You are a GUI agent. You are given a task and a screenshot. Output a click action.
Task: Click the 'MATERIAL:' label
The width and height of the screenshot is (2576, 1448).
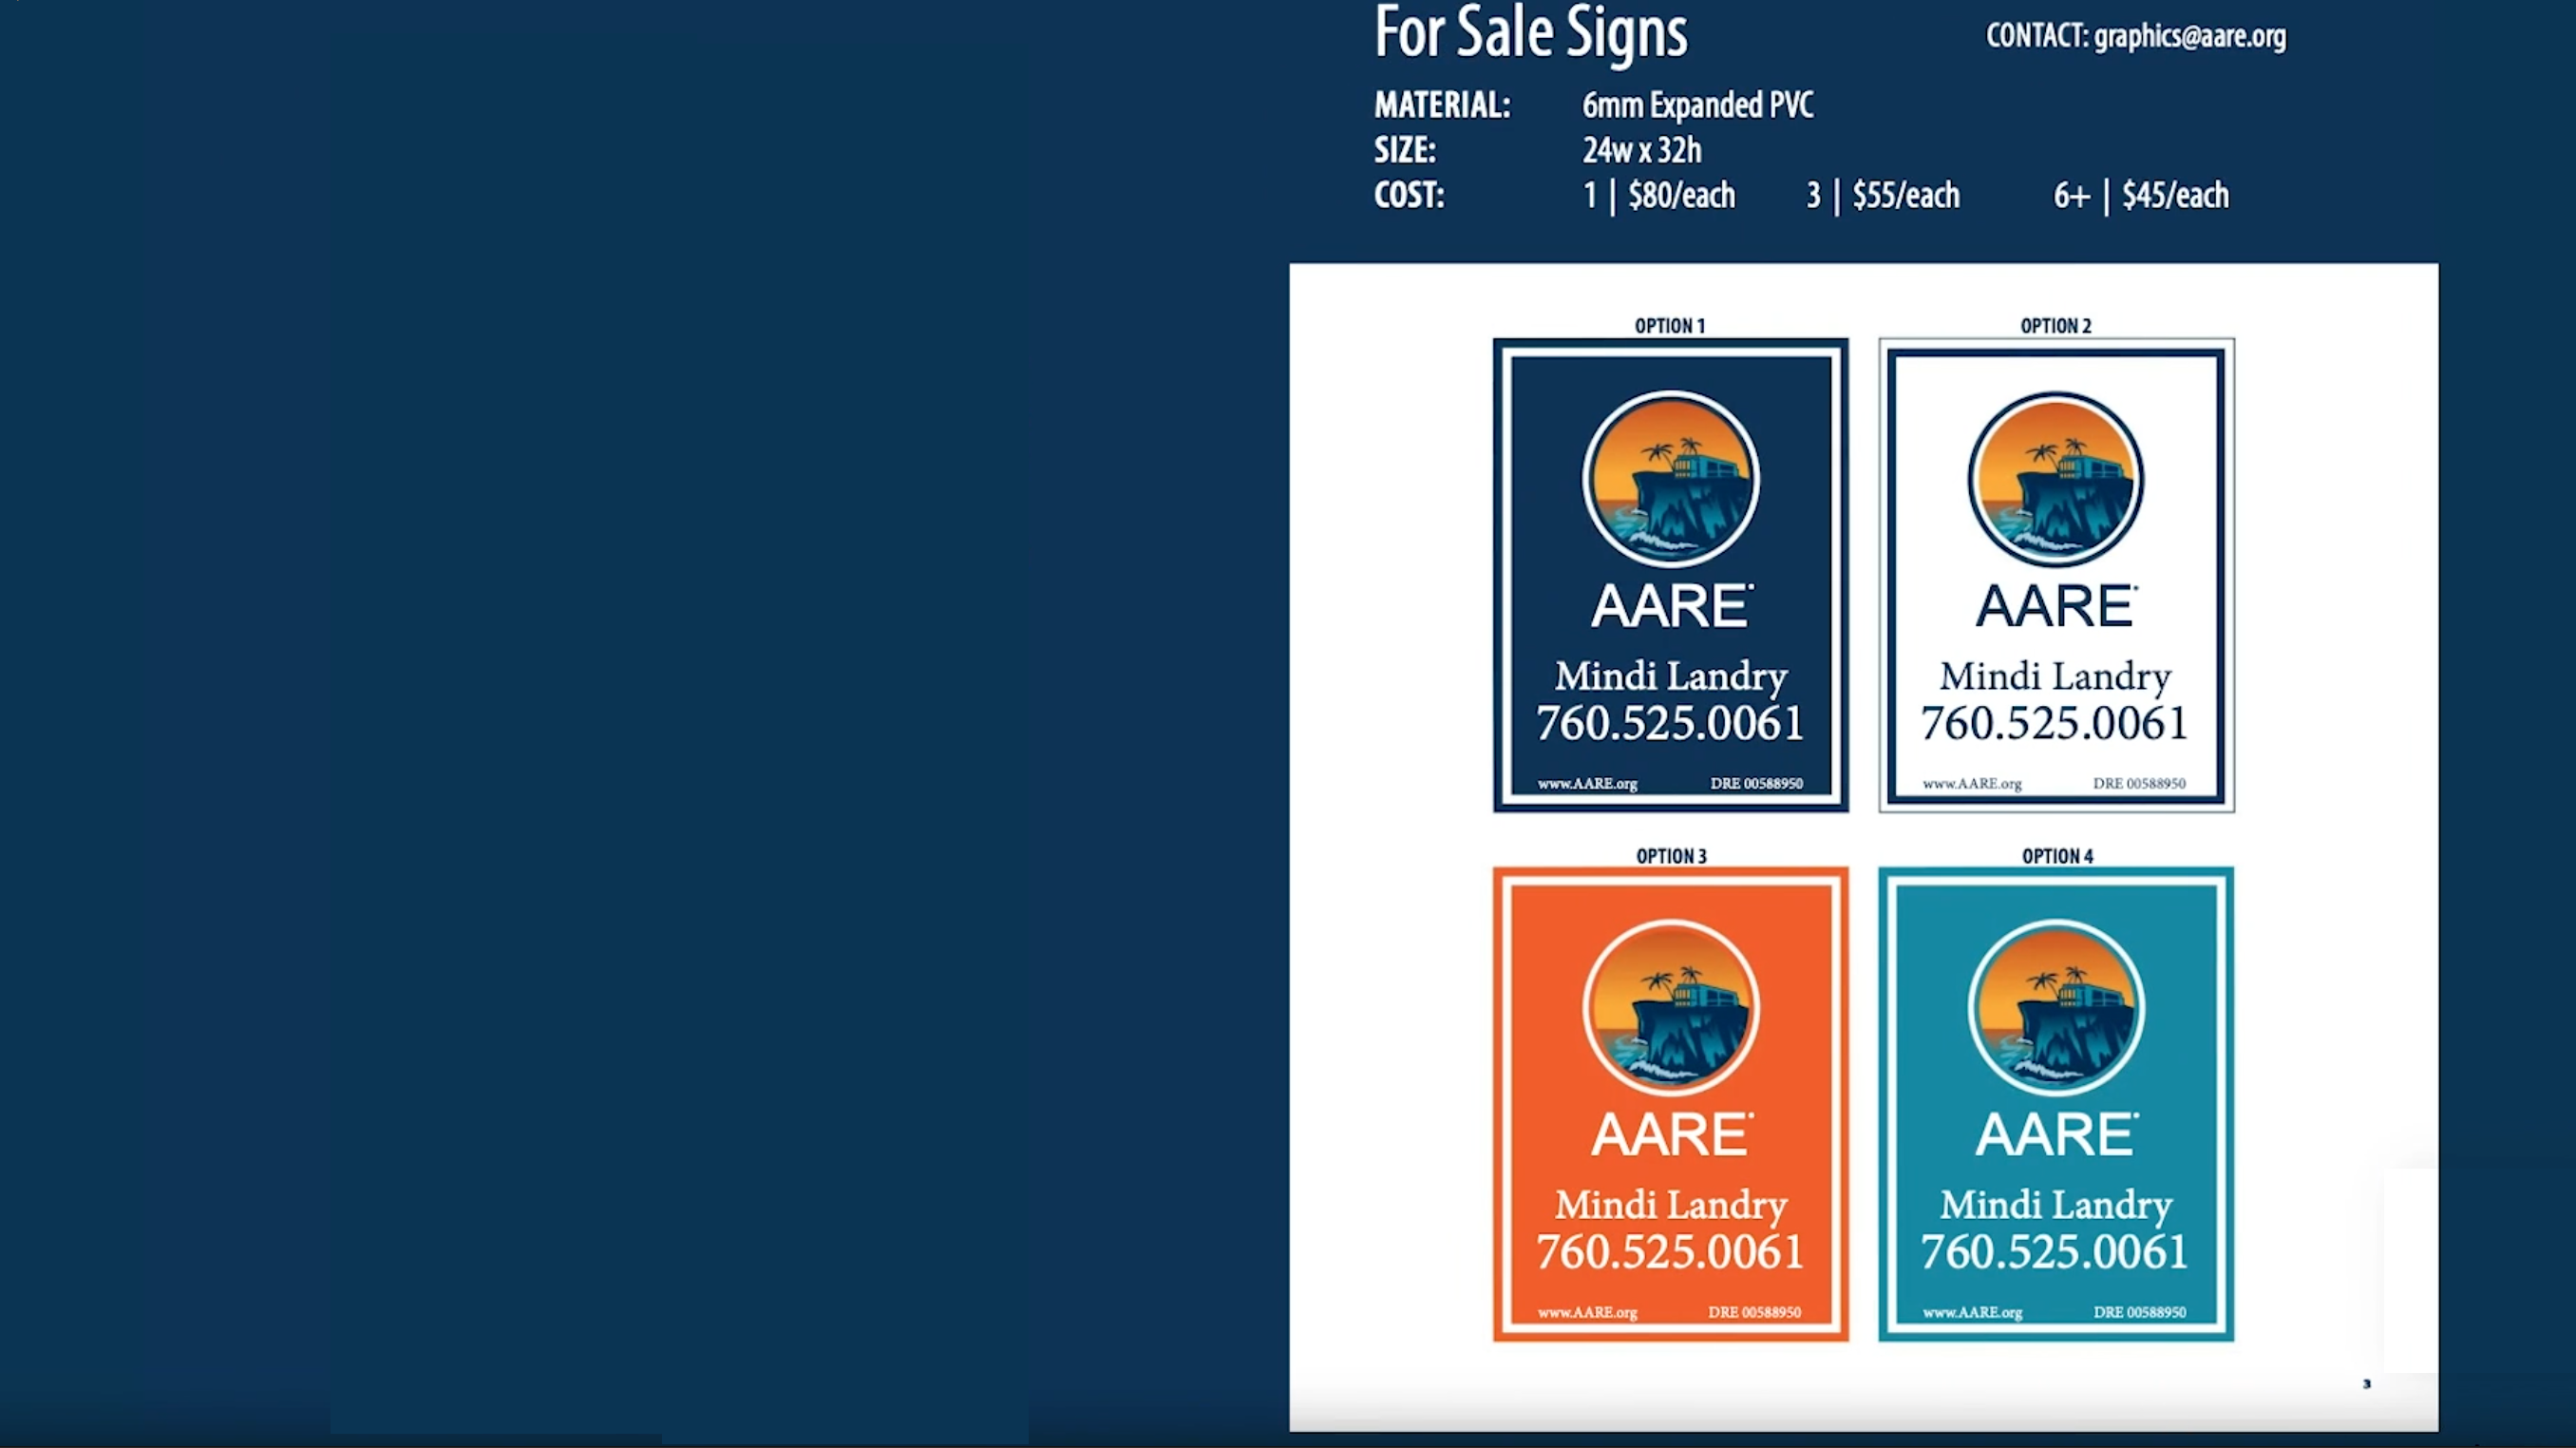1442,105
